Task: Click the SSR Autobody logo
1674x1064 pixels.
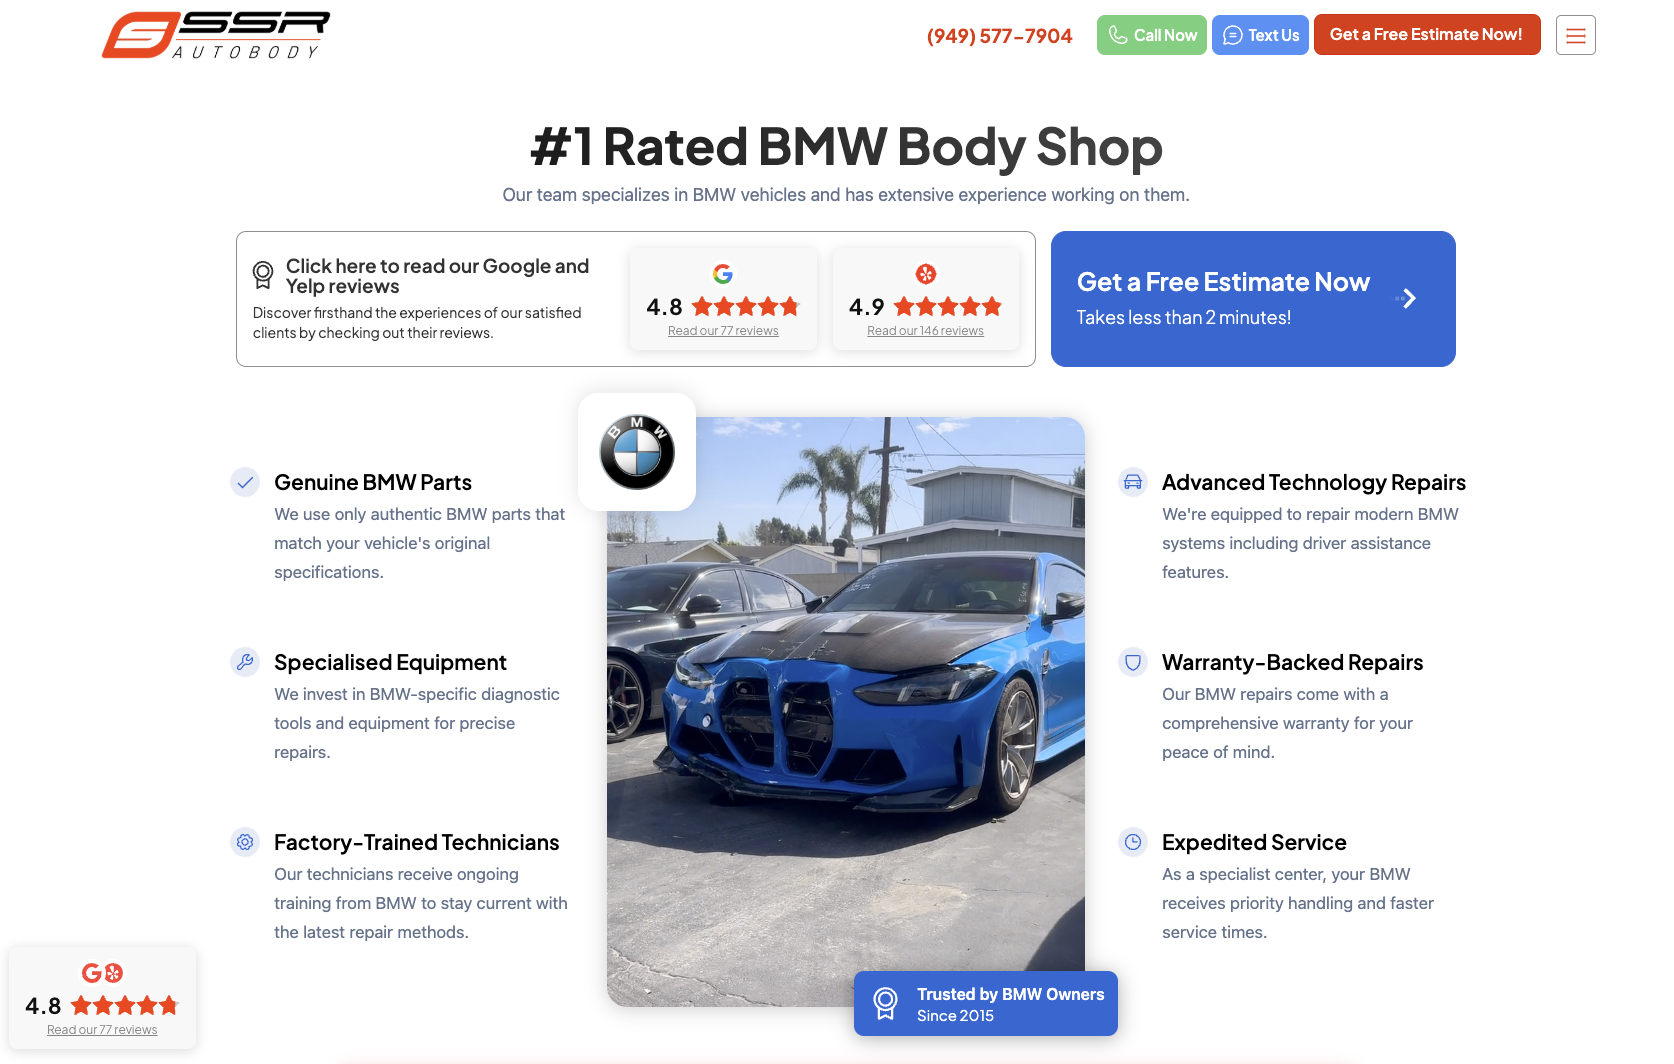Action: pyautogui.click(x=216, y=35)
